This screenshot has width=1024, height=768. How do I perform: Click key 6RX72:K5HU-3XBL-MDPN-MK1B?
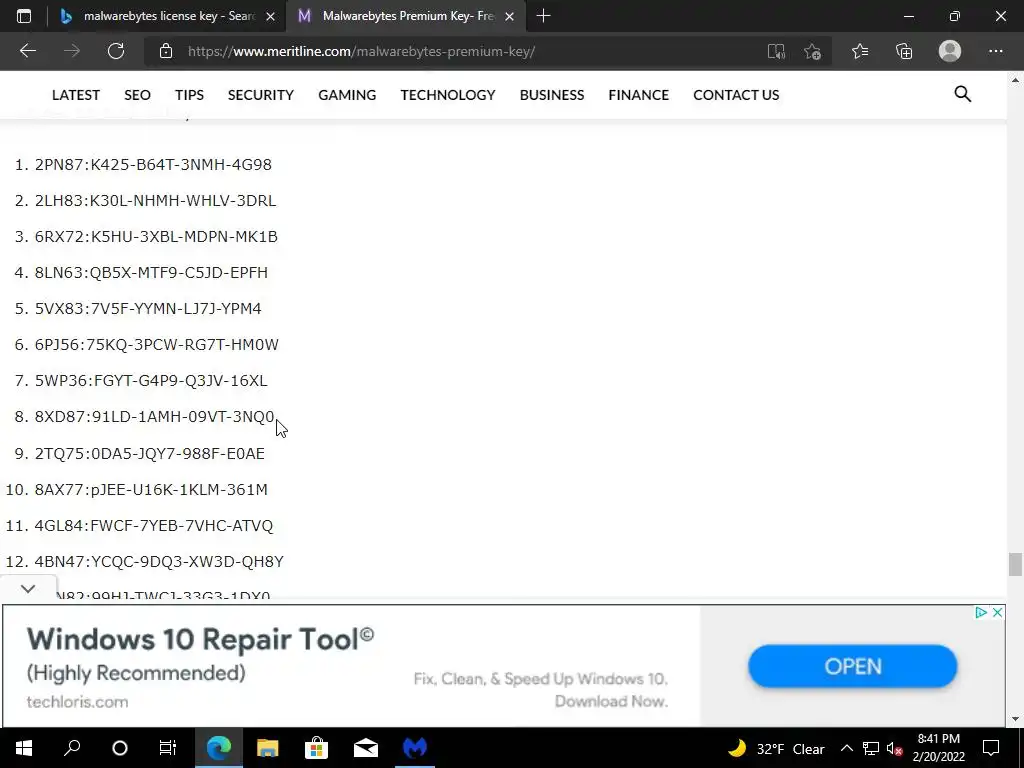156,236
